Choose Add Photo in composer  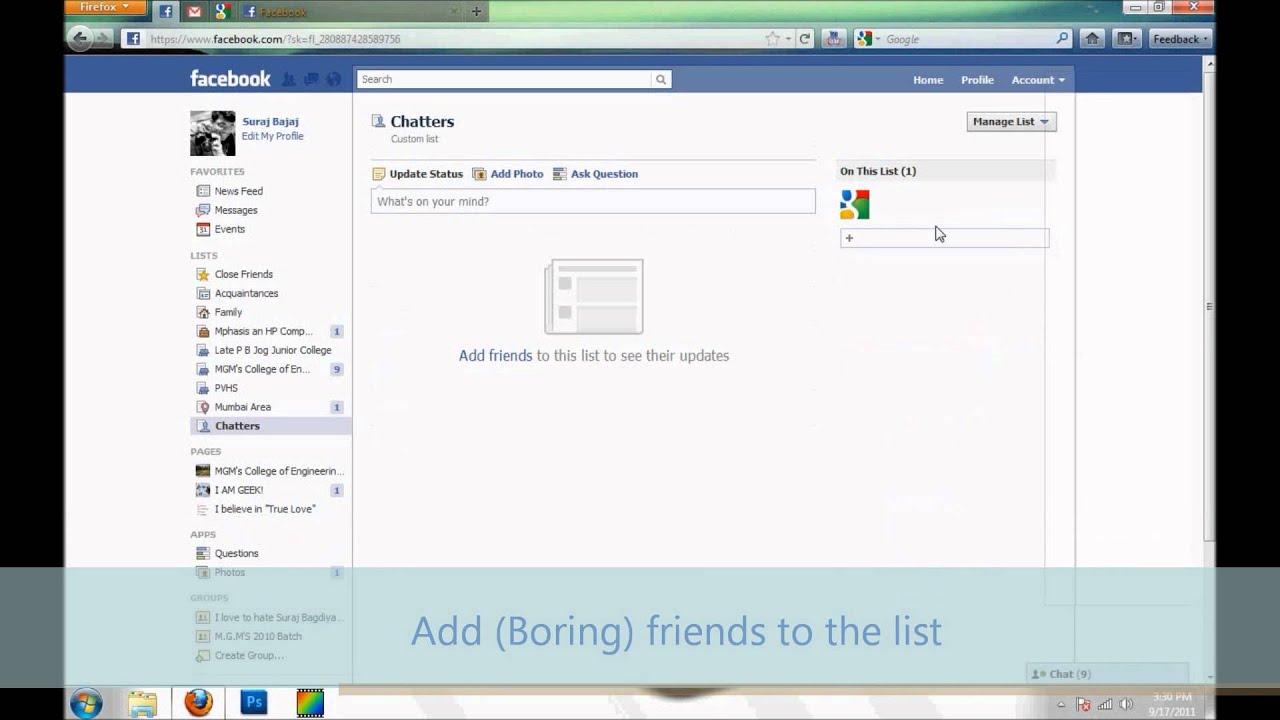tap(508, 174)
